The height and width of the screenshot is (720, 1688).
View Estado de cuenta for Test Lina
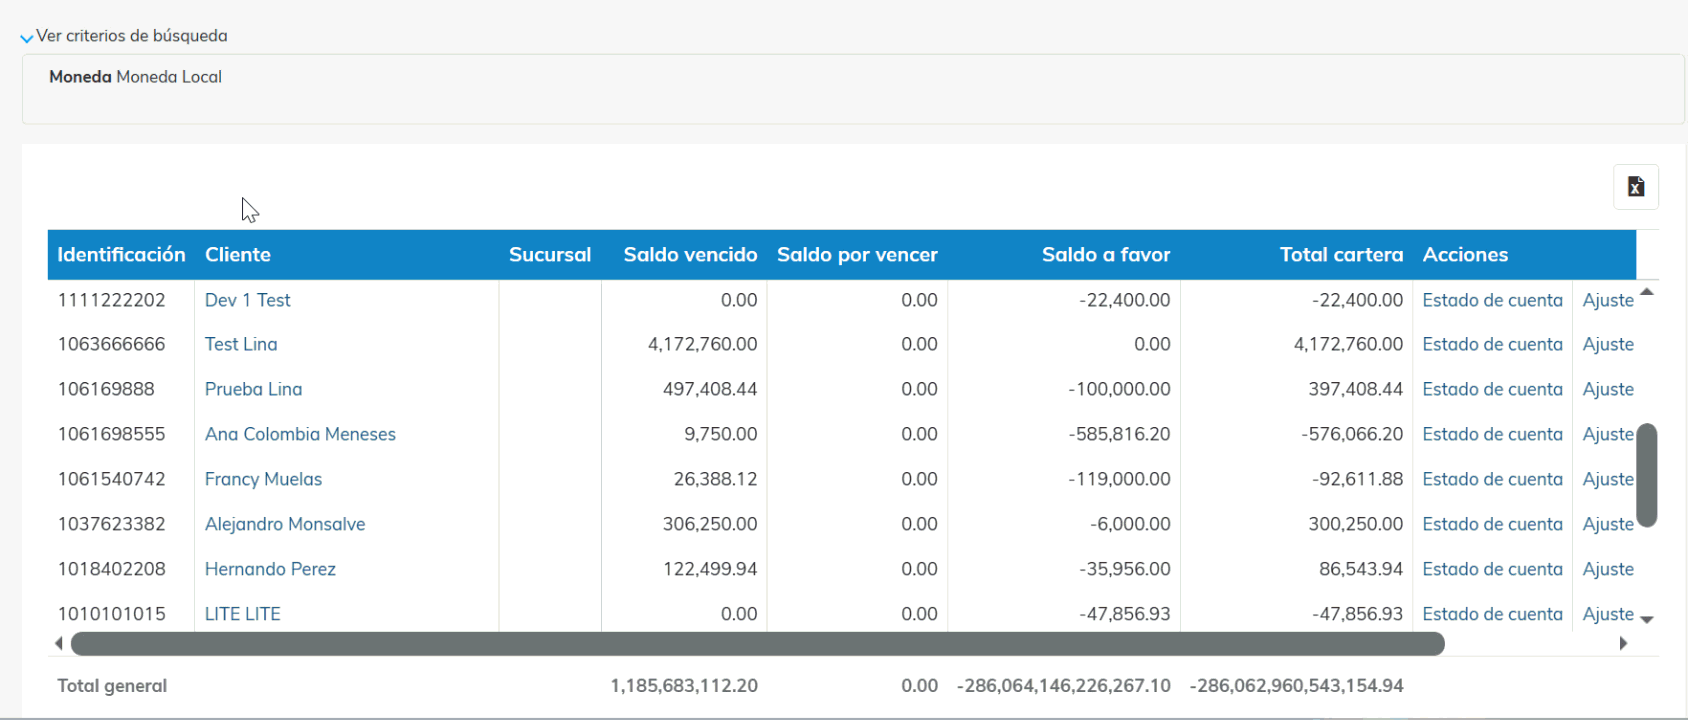tap(1491, 344)
